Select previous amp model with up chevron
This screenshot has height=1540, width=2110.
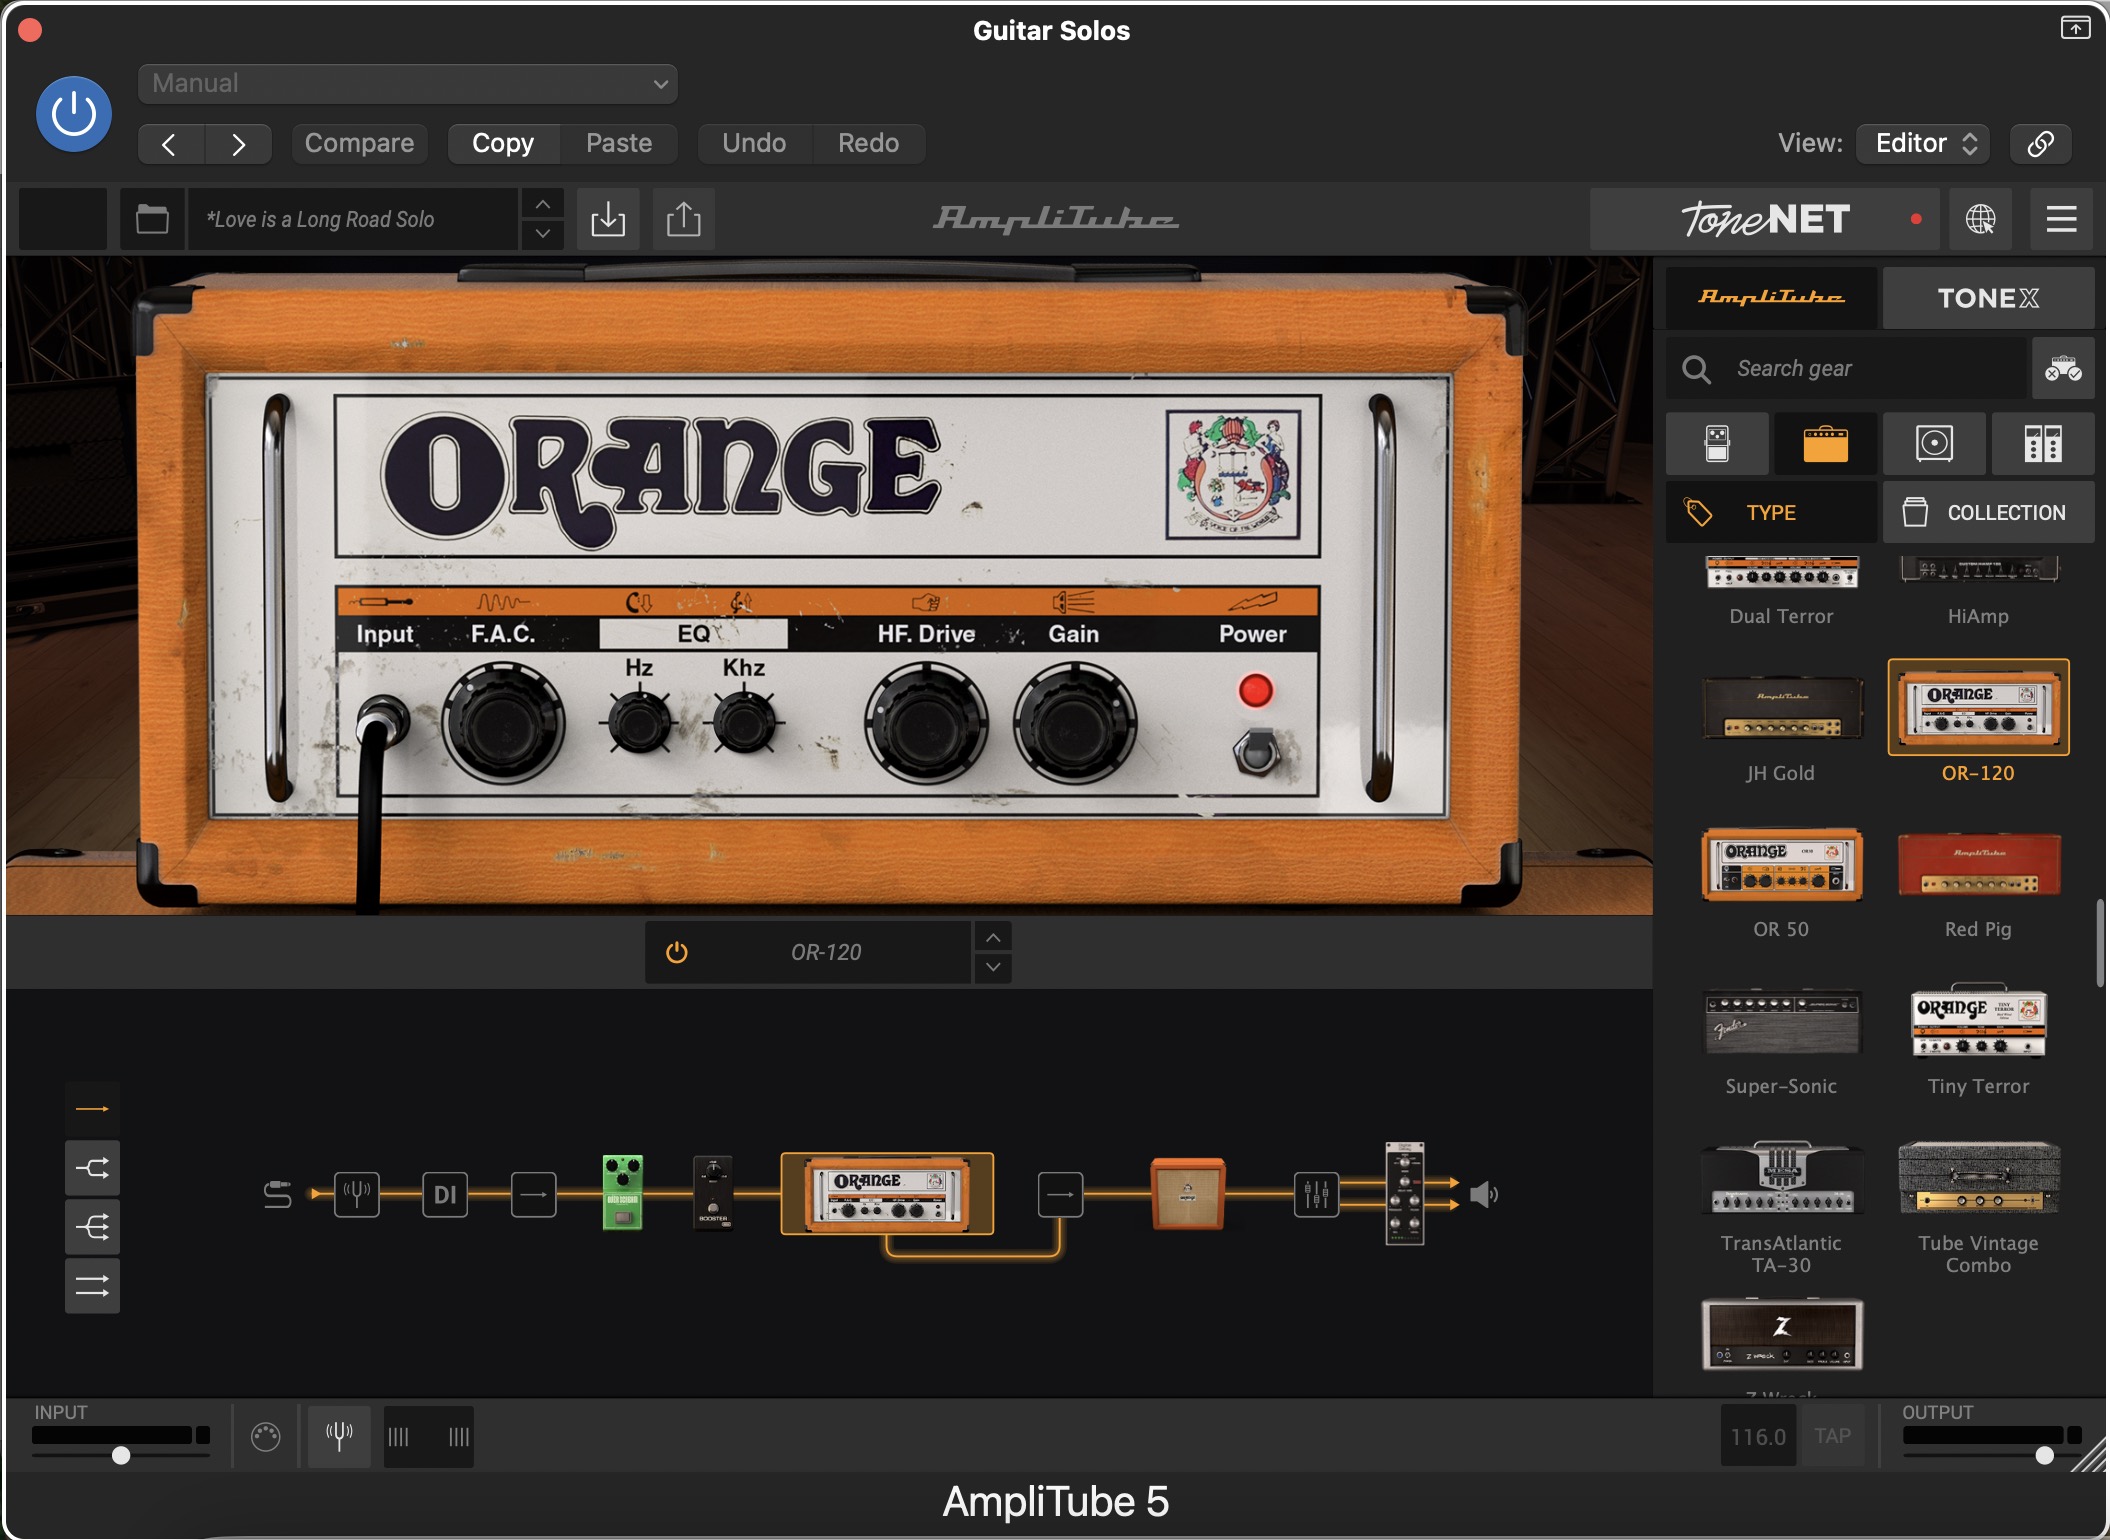(992, 938)
